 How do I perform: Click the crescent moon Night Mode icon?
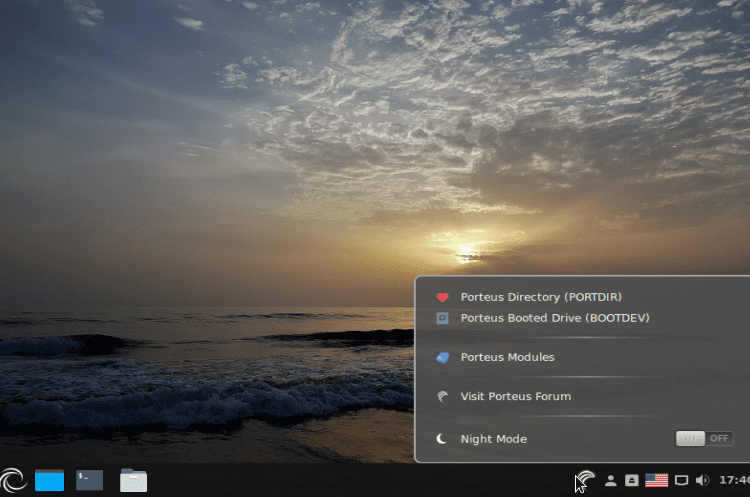pyautogui.click(x=441, y=439)
